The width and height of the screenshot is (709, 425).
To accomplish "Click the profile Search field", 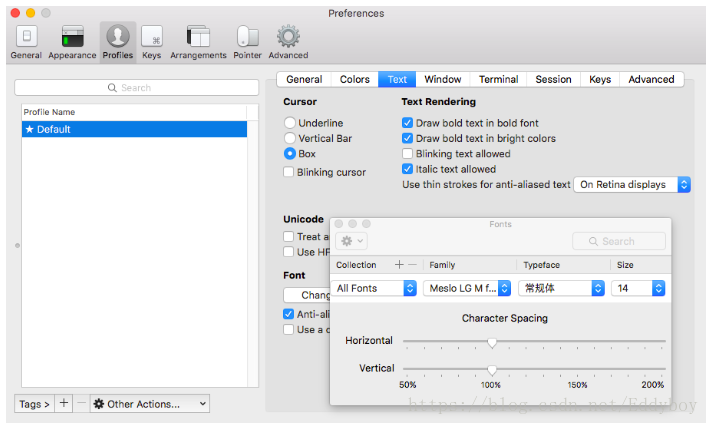I will pos(137,87).
